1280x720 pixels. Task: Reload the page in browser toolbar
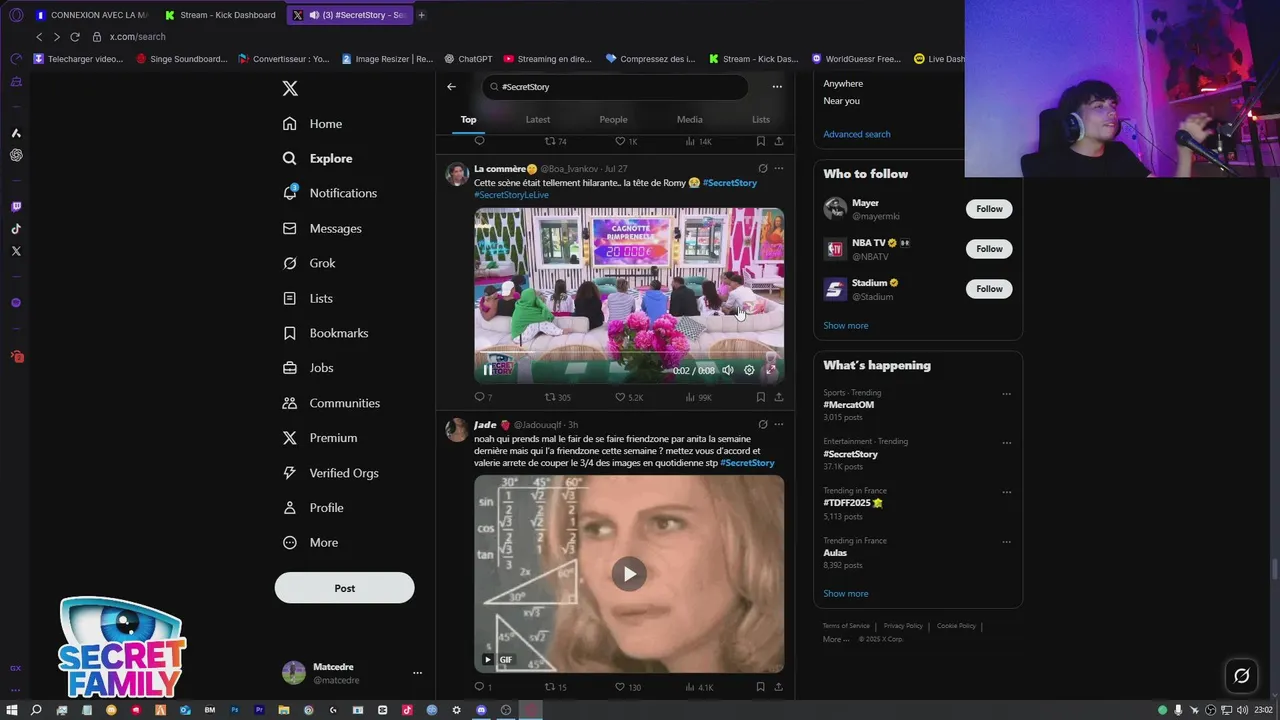coord(74,37)
